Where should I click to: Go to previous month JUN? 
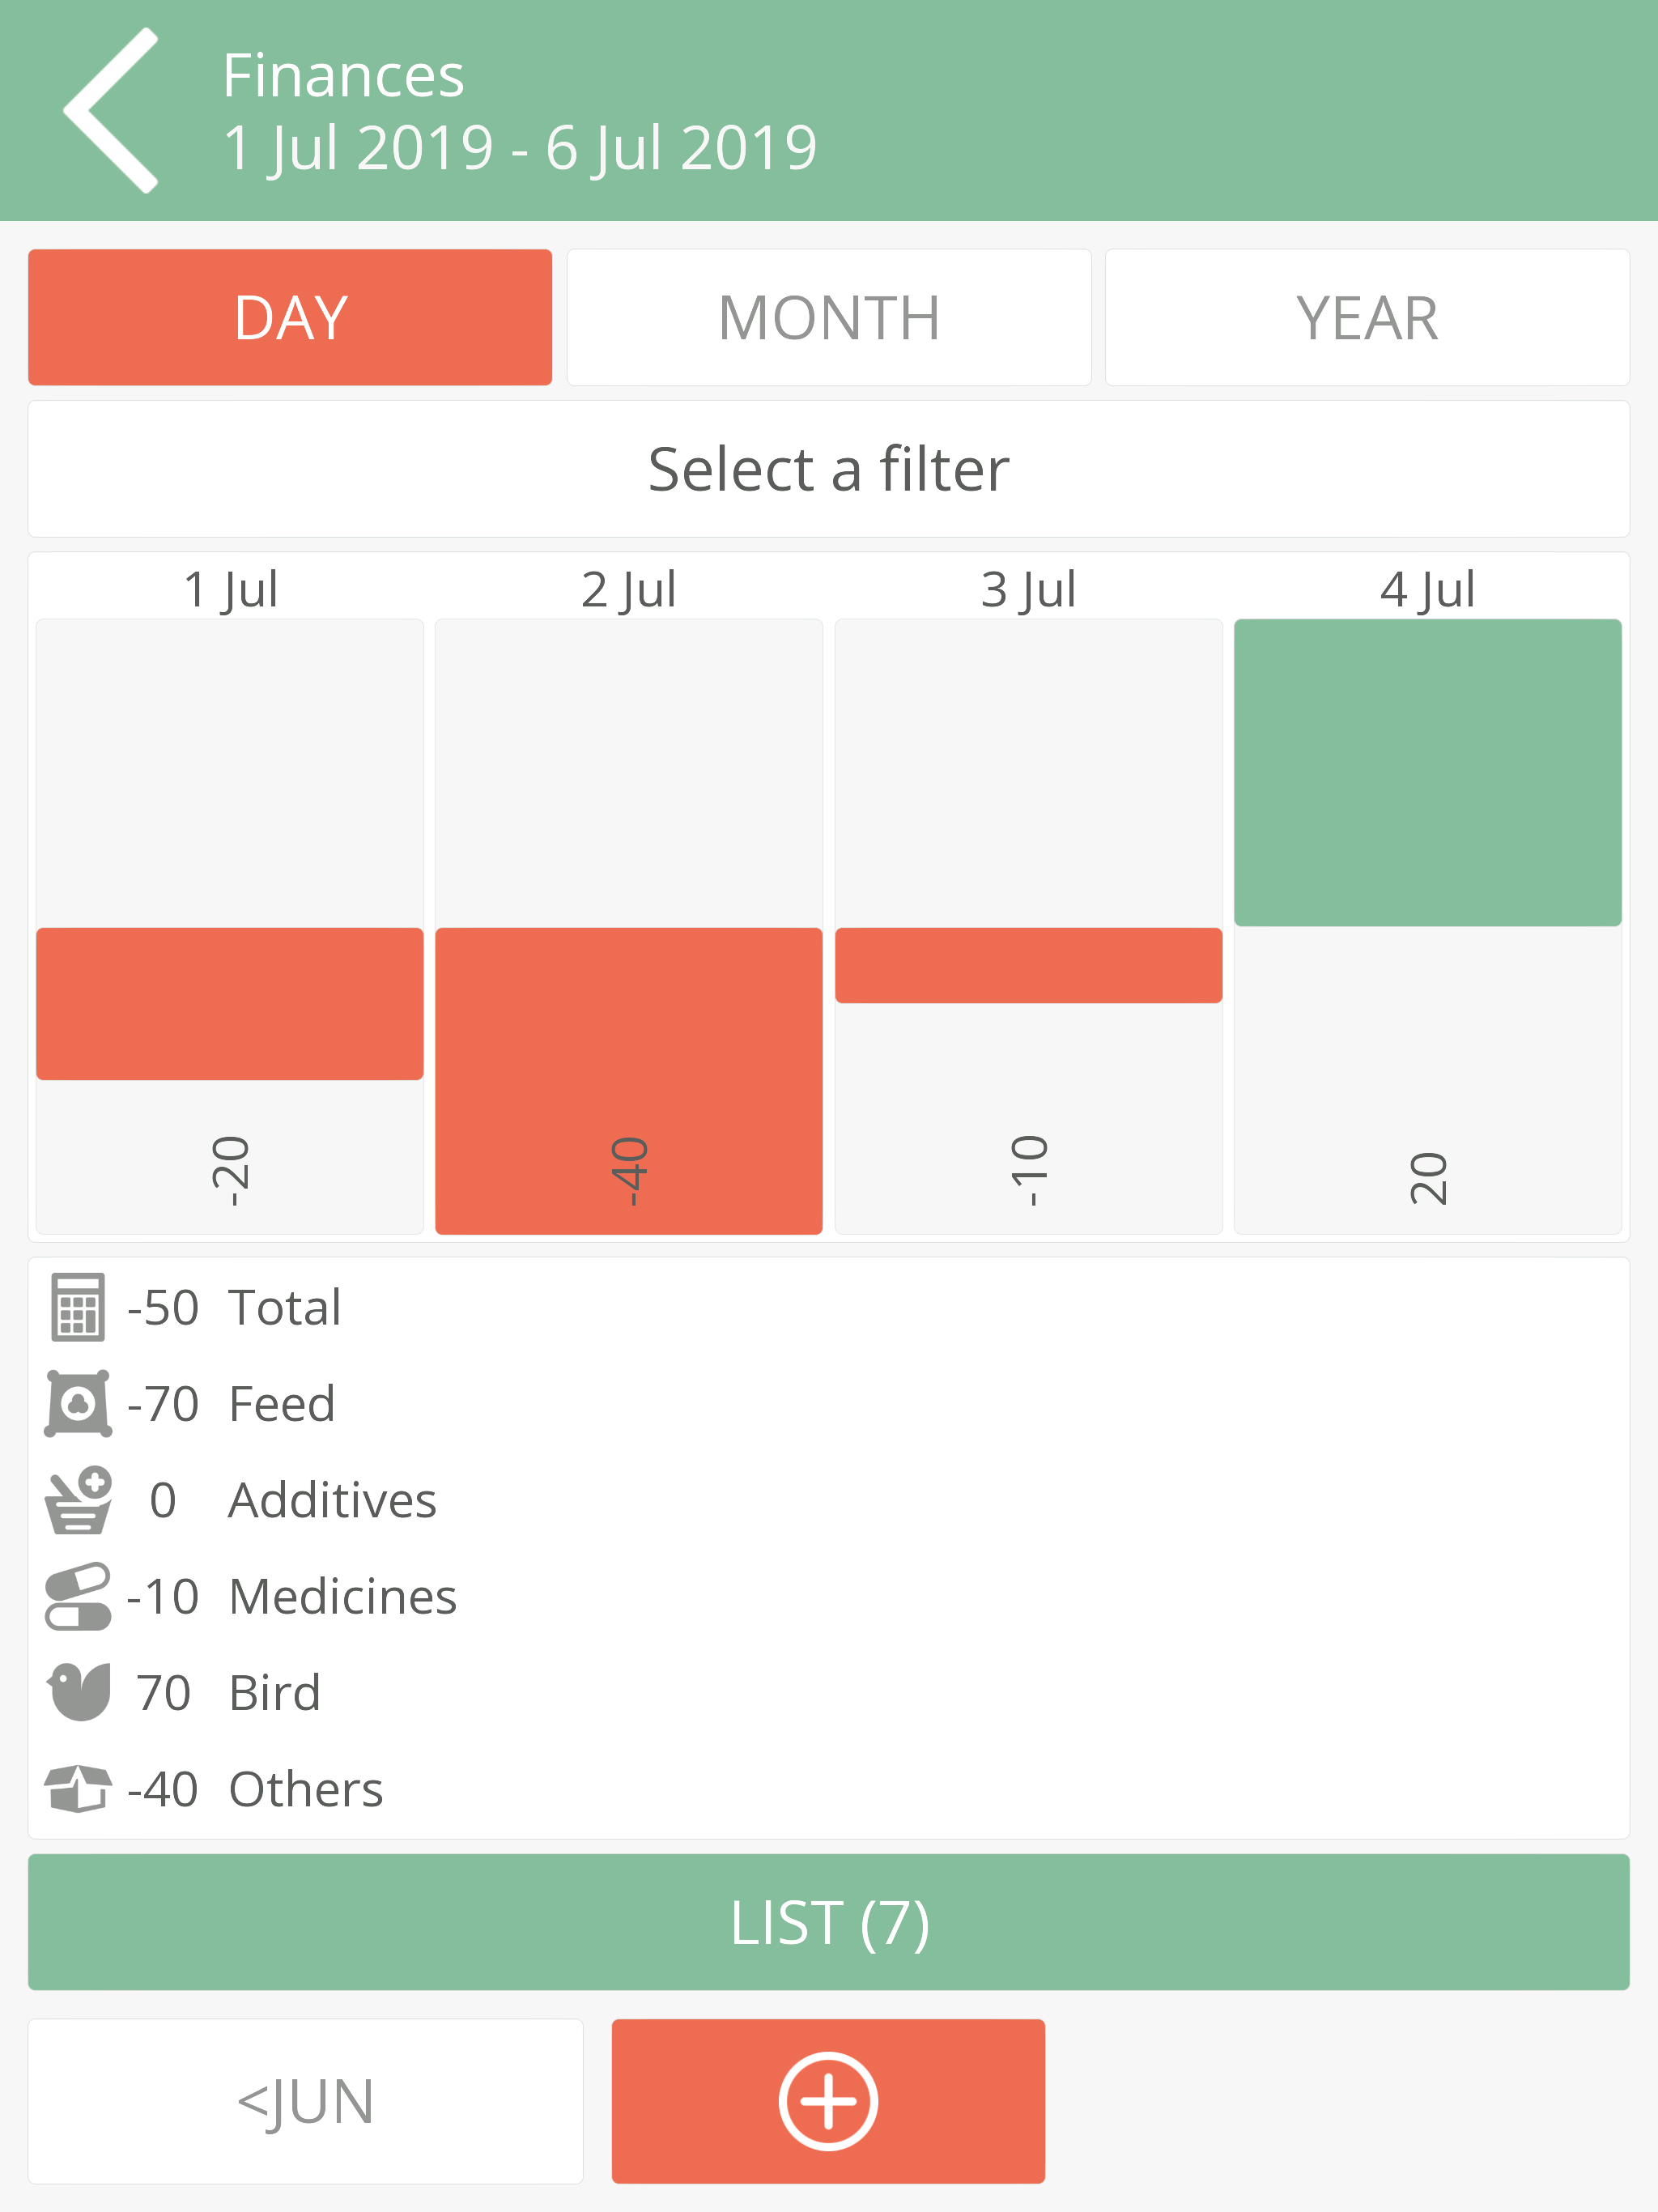(x=305, y=2101)
